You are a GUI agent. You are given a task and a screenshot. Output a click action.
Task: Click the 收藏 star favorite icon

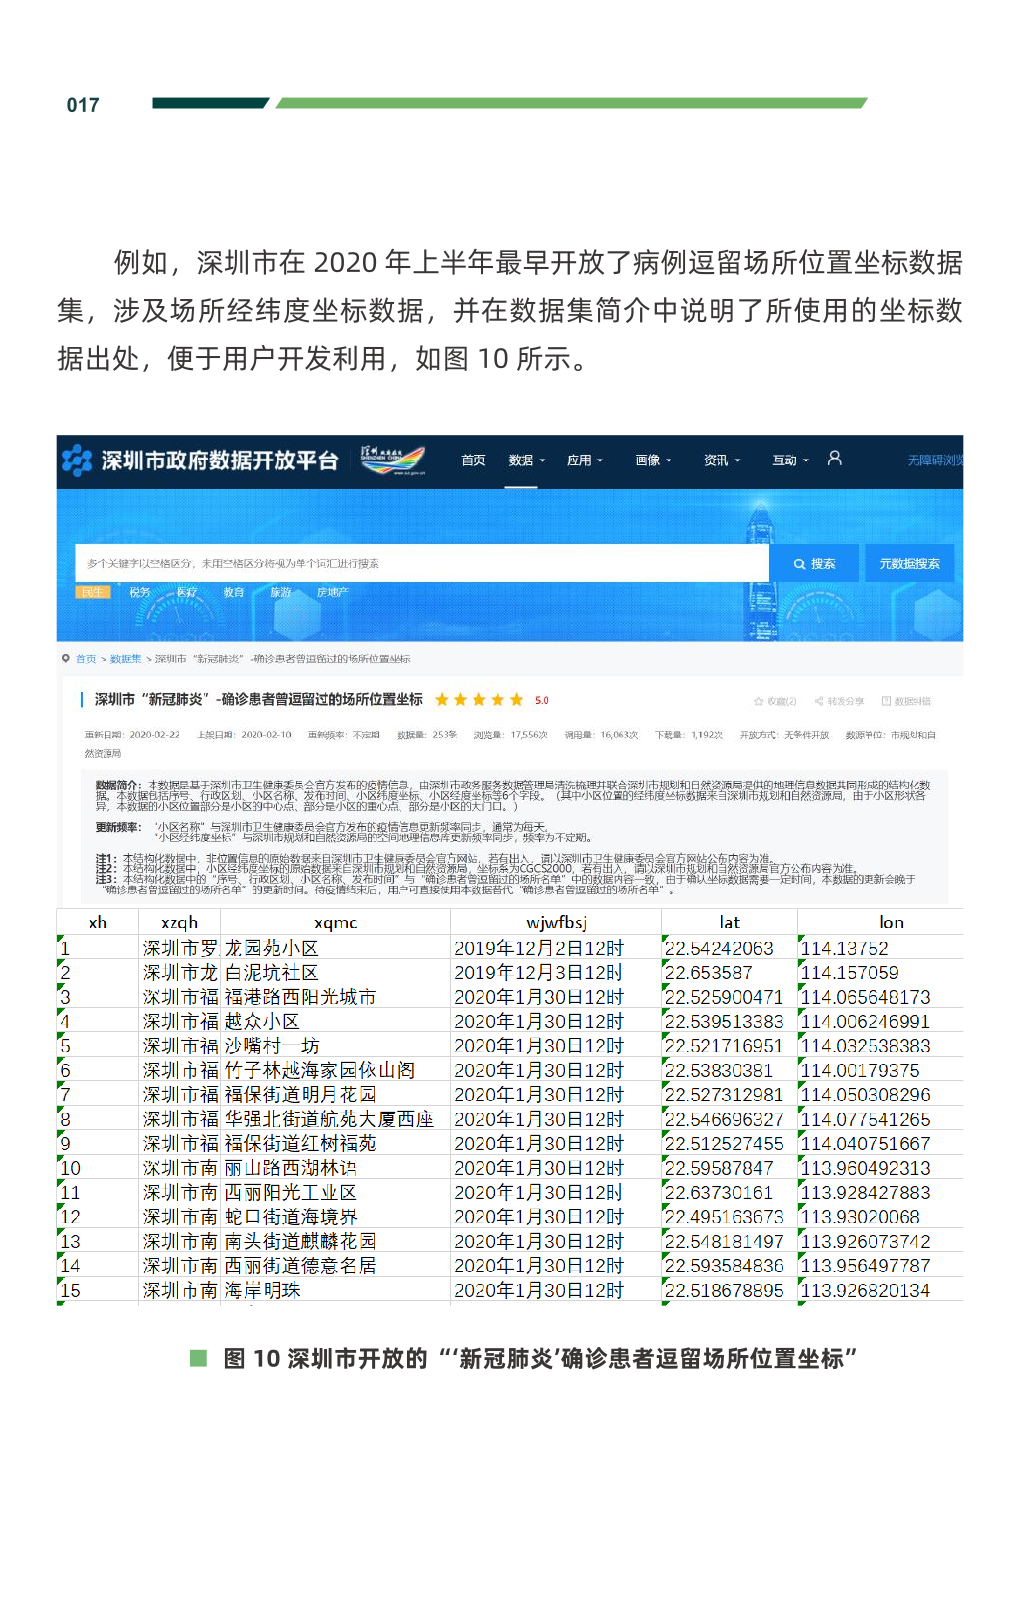pos(759,701)
